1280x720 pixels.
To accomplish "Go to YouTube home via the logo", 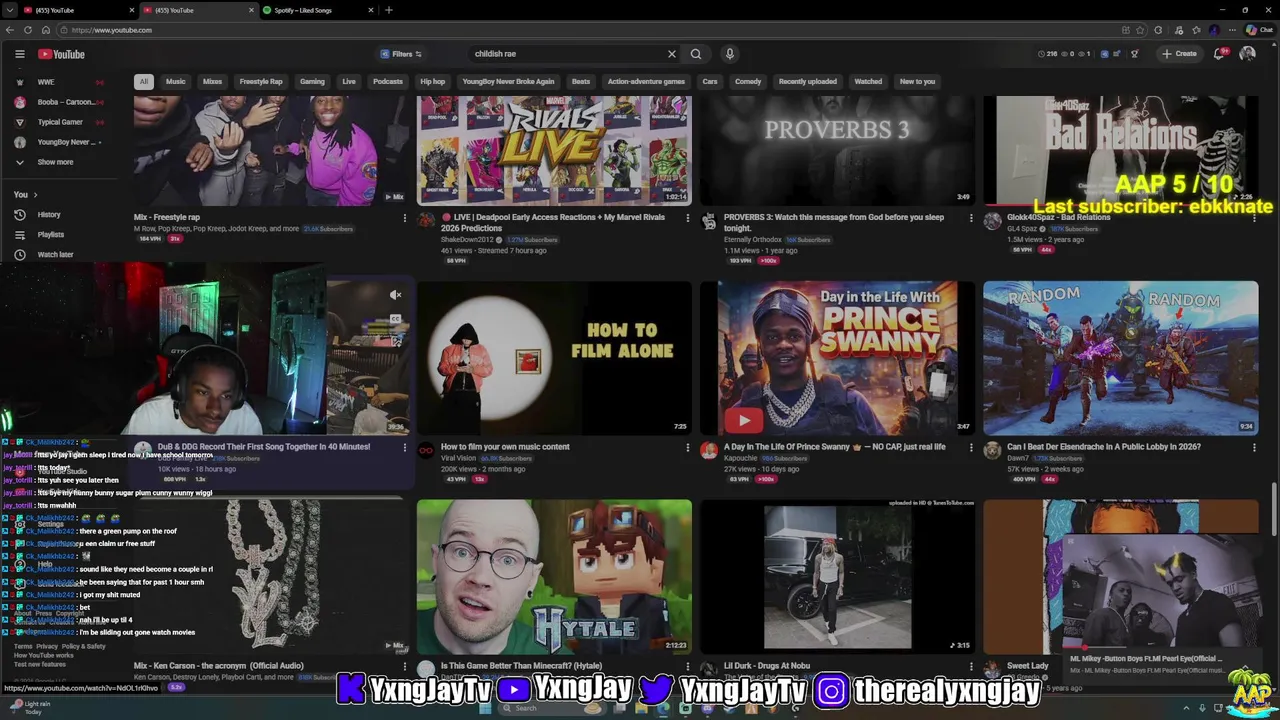I will point(62,54).
